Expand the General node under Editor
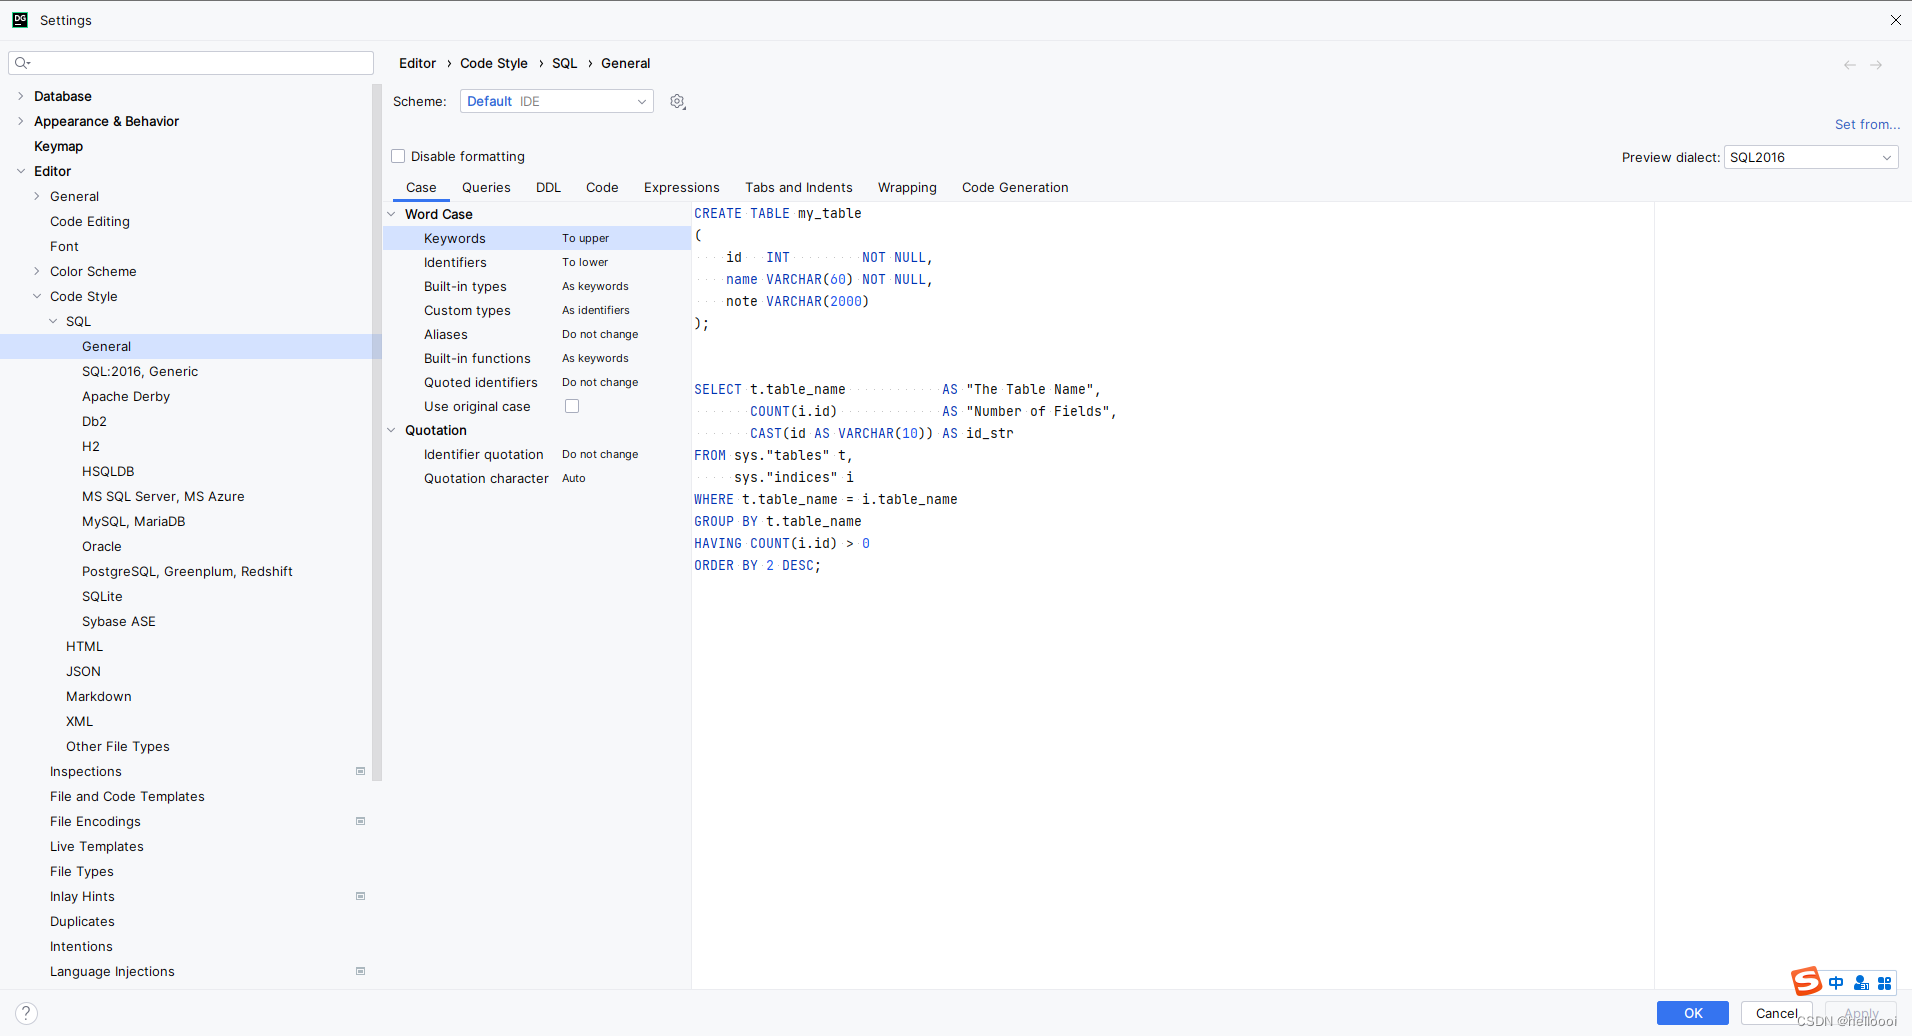The image size is (1912, 1036). 37,196
